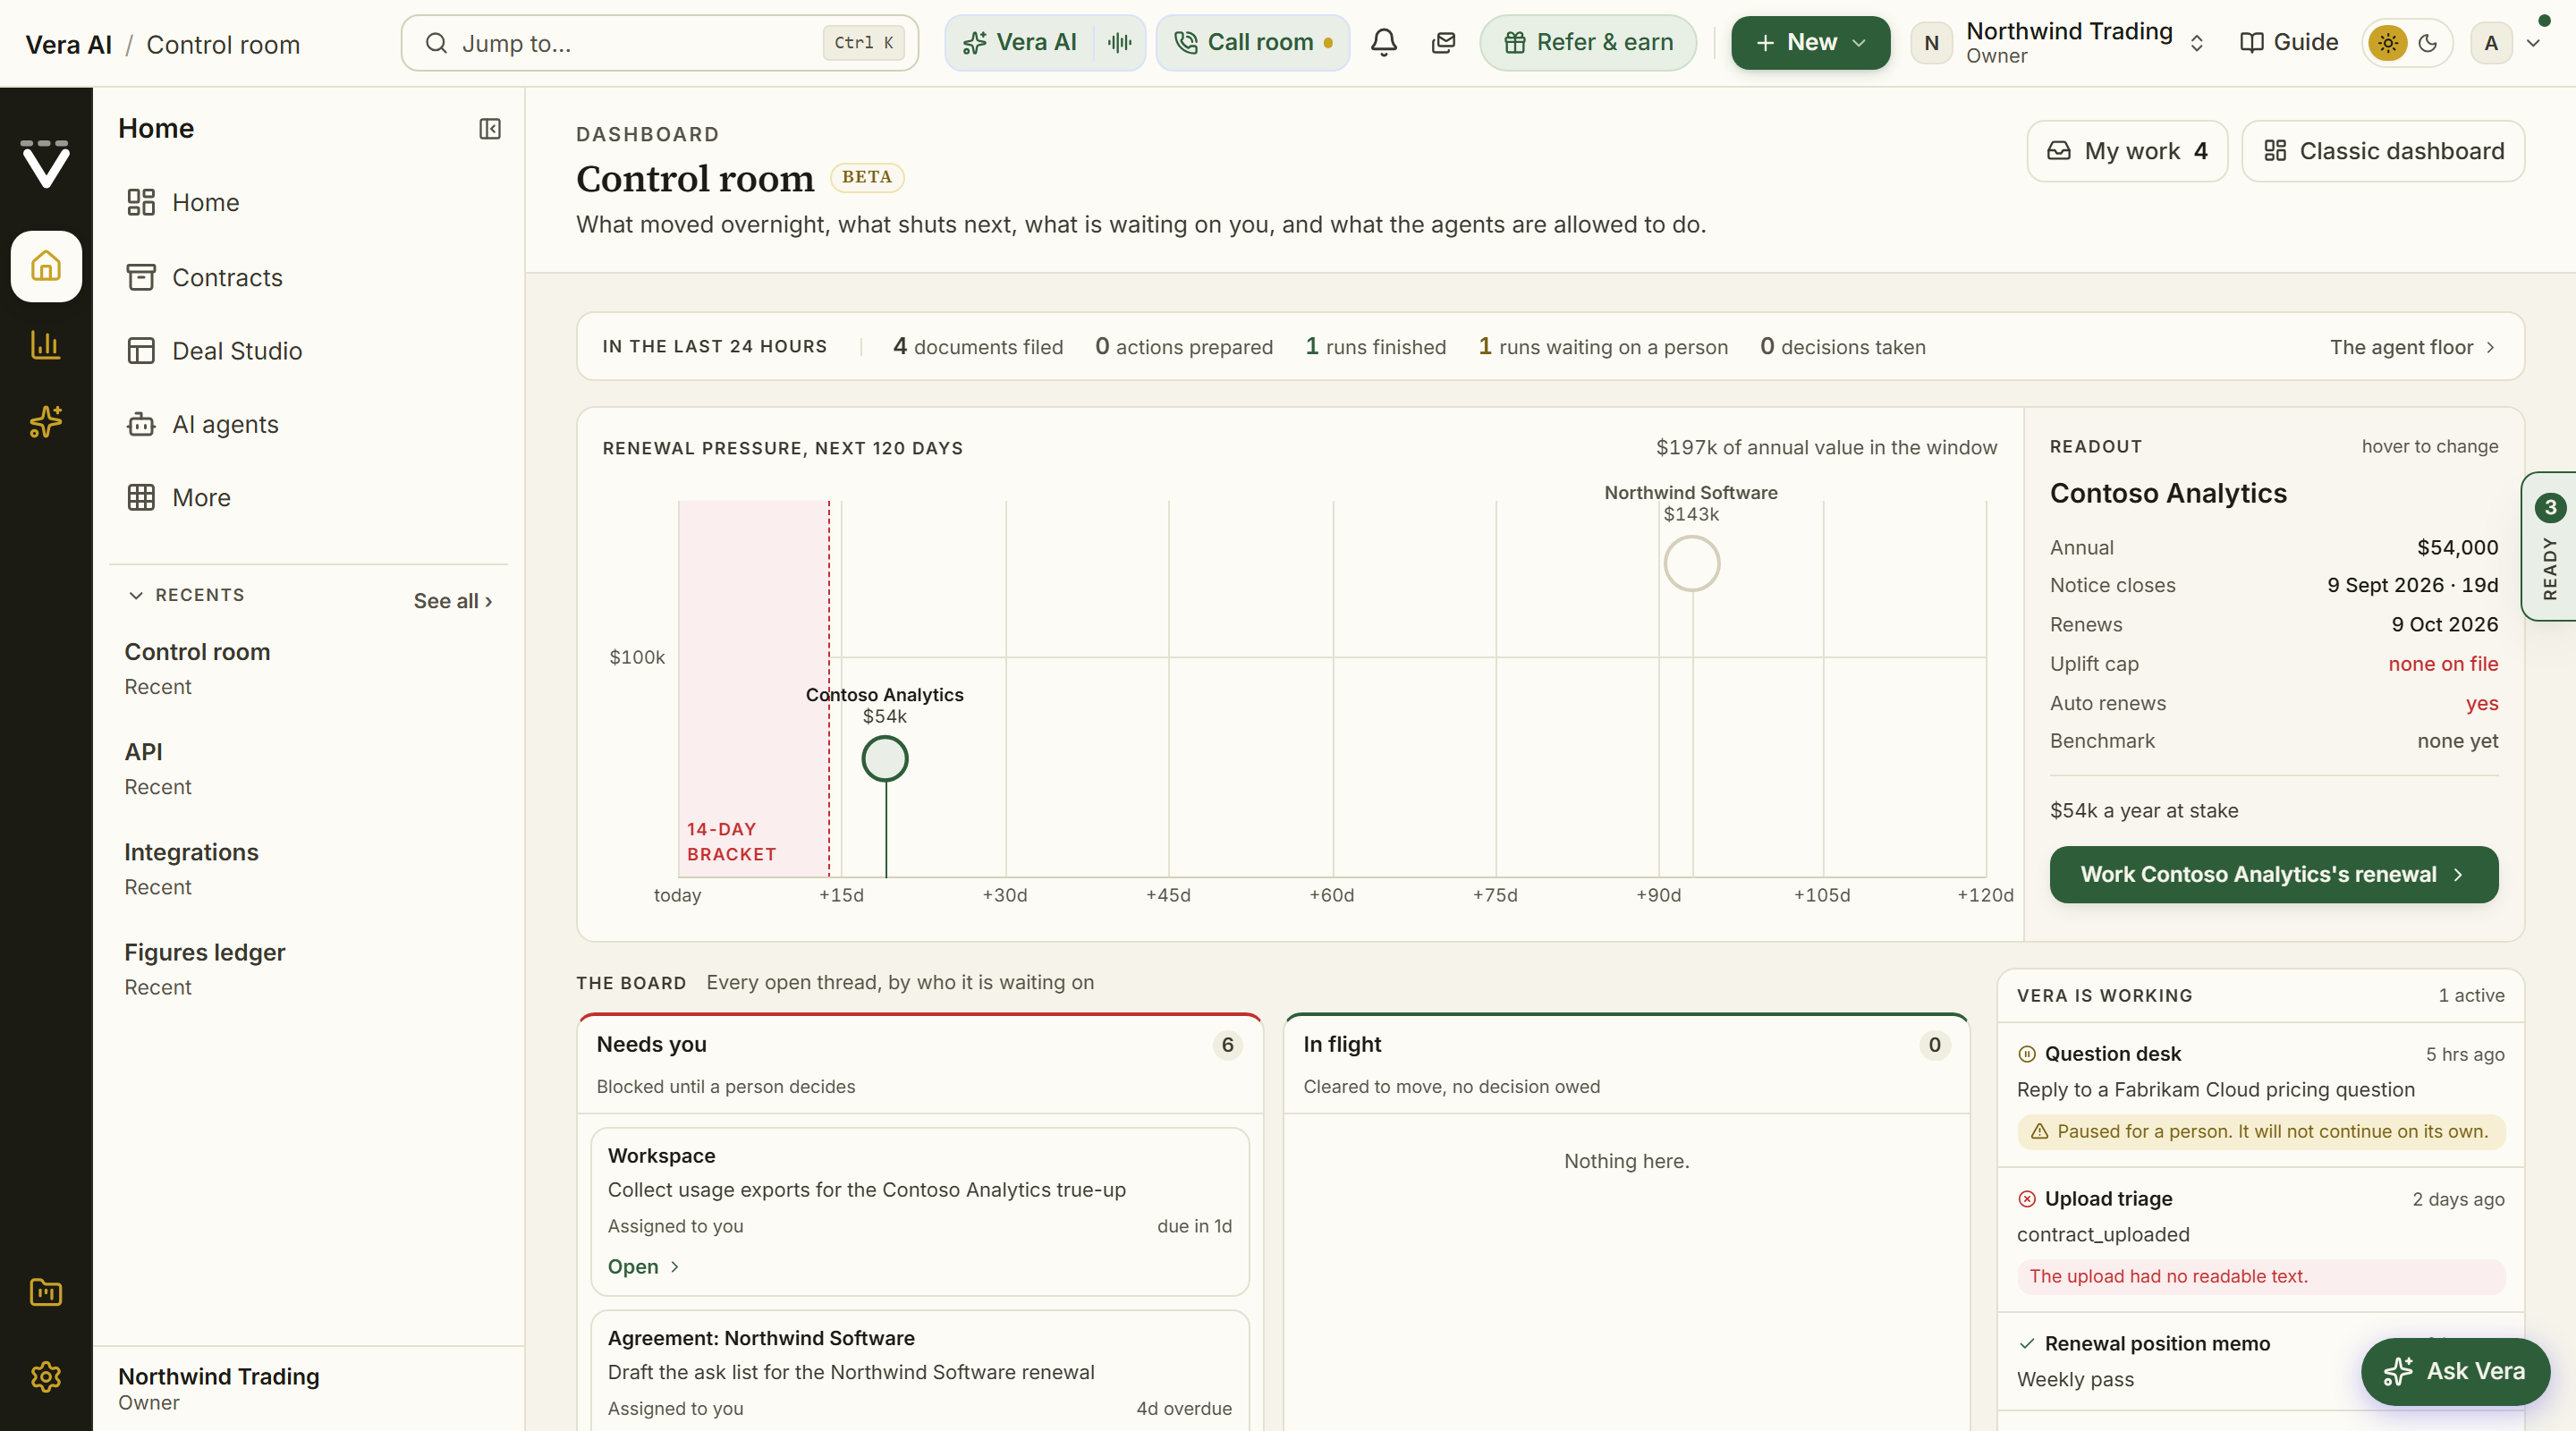
Task: Click the In flight count badge
Action: (1935, 1045)
